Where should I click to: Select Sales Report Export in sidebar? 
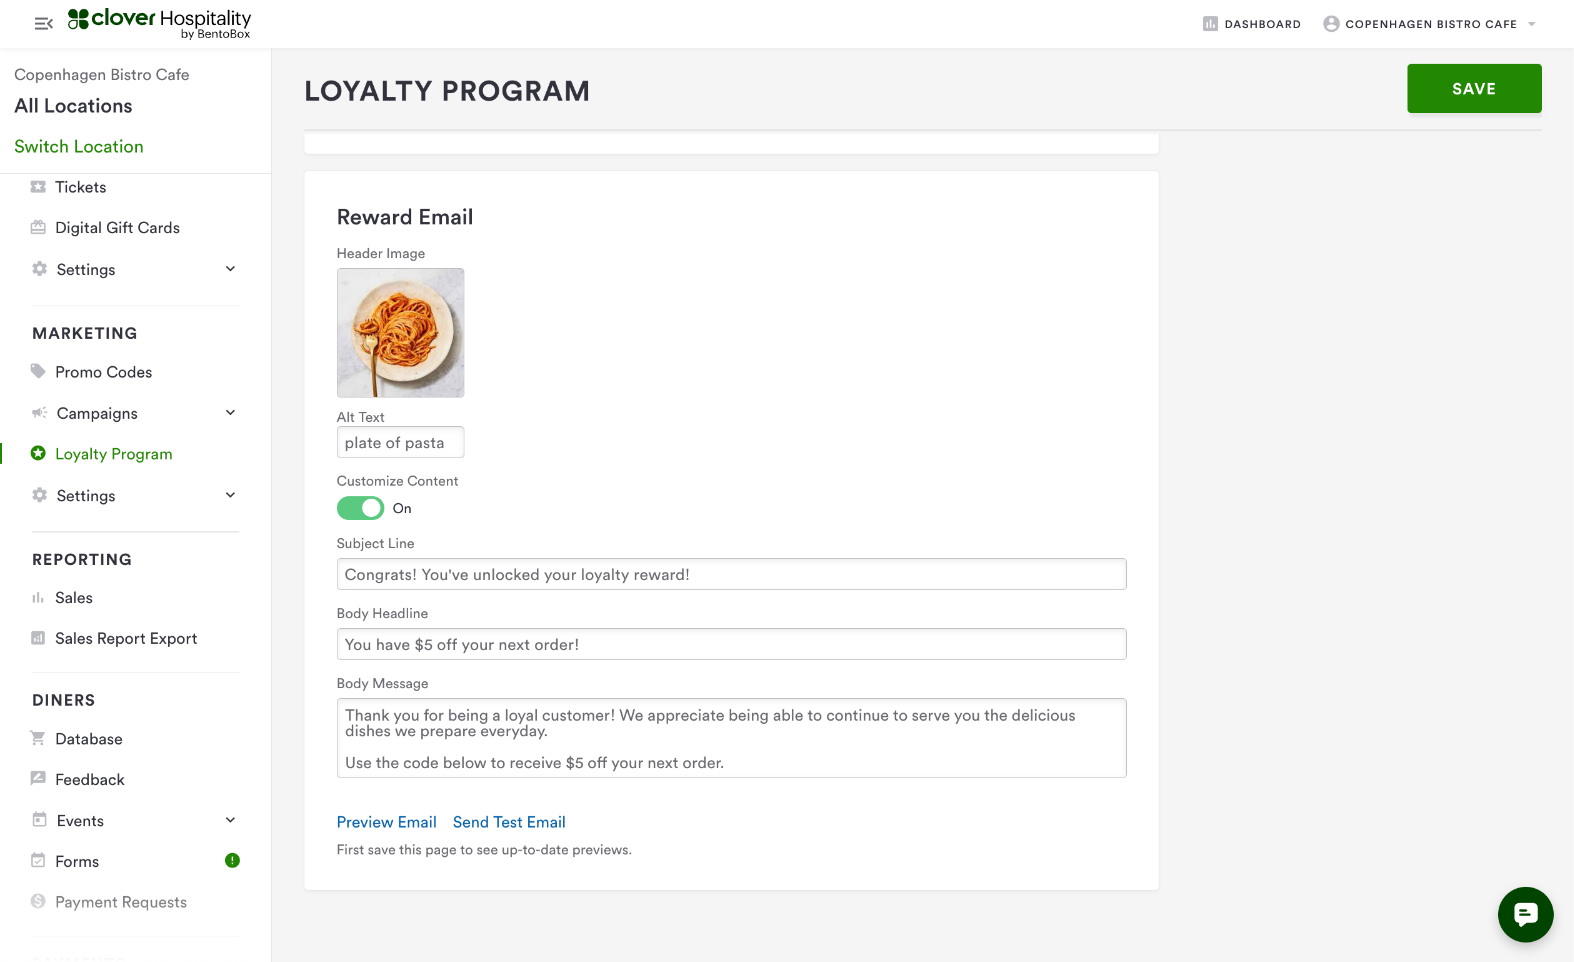(126, 639)
